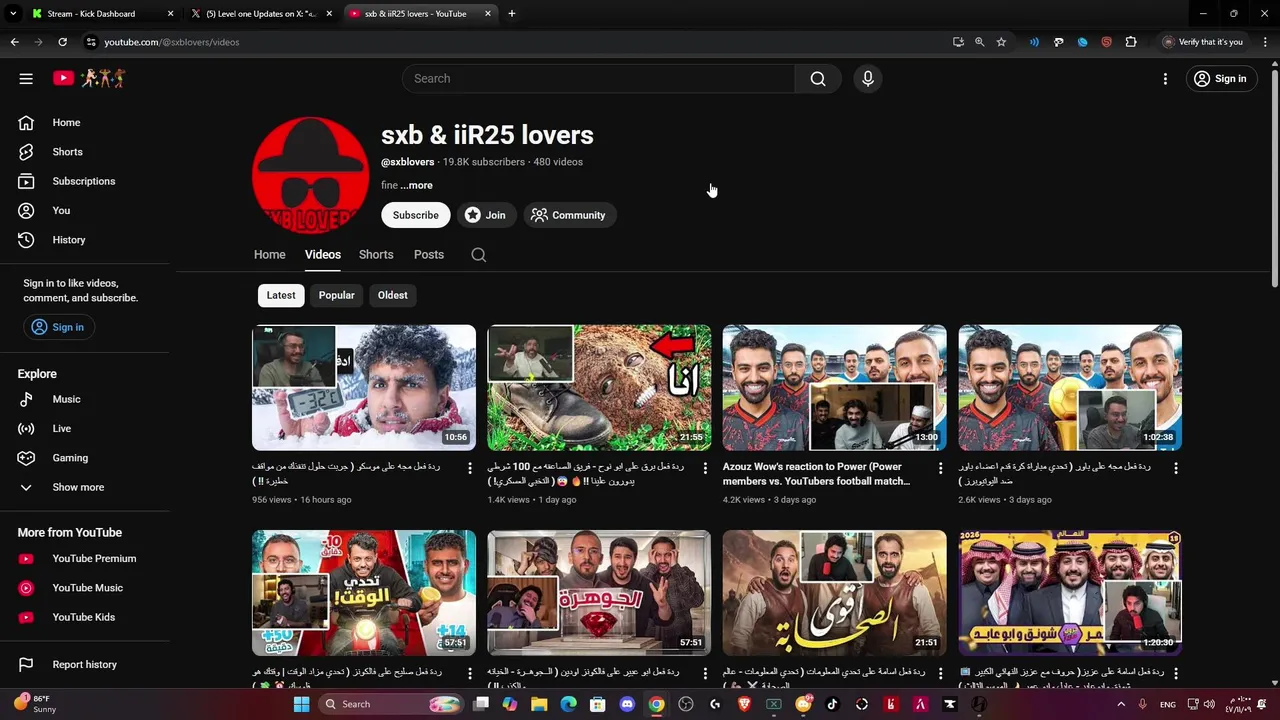Screen dimensions: 1280x720
Task: Open Shorts from the sidebar
Action: tap(85, 152)
